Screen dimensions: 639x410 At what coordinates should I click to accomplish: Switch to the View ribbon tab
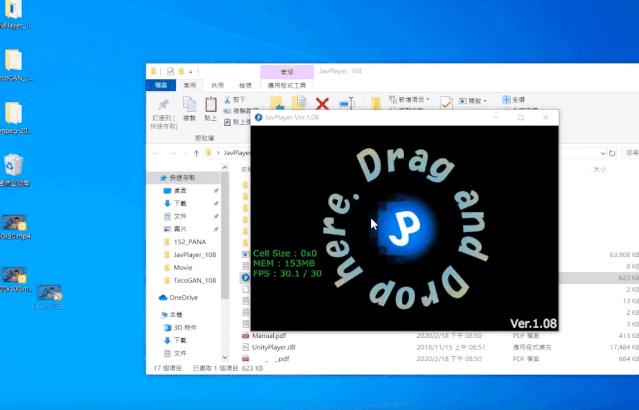[x=245, y=85]
